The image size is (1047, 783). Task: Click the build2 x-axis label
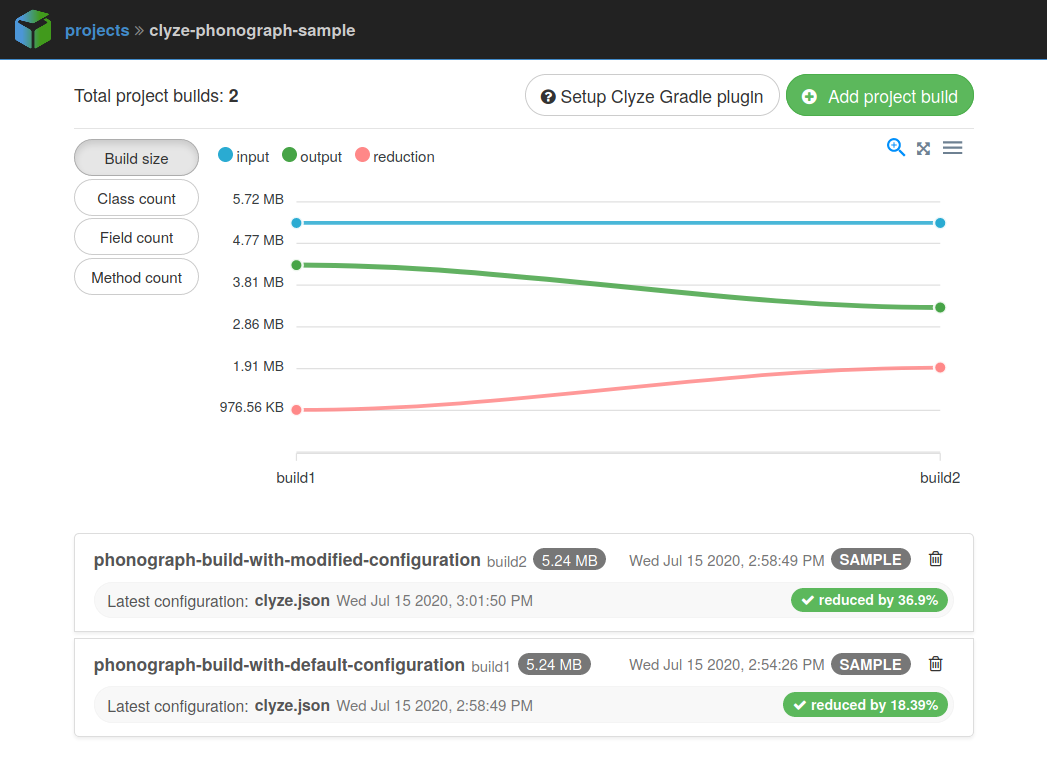940,478
